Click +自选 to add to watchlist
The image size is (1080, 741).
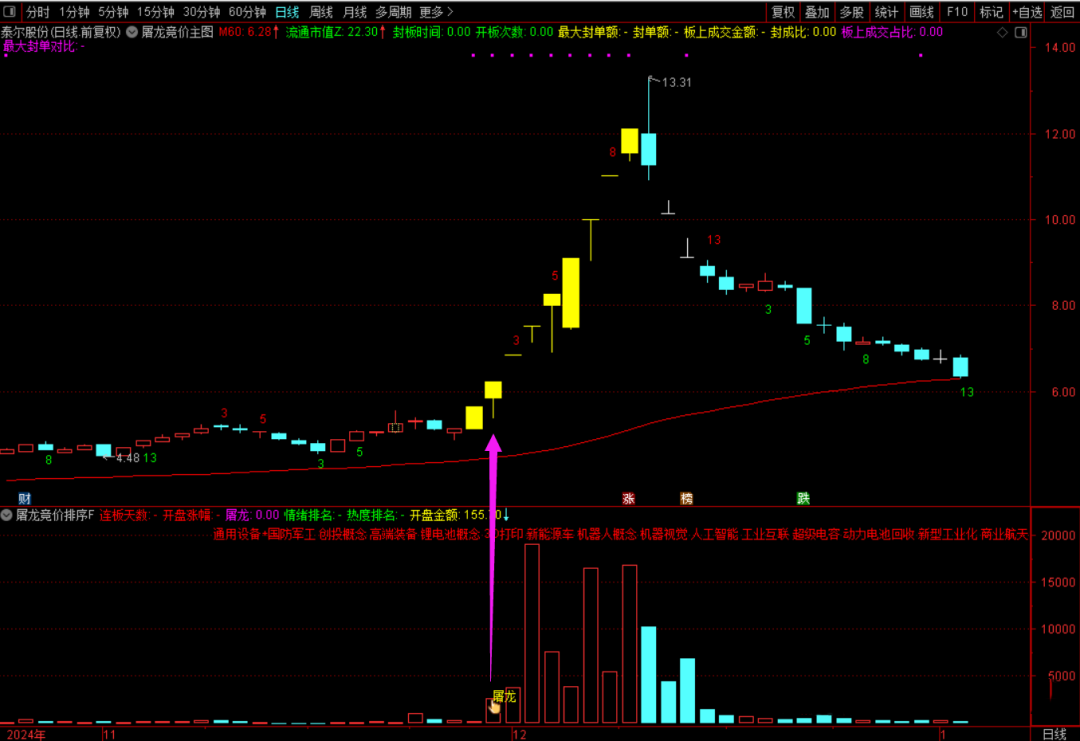[1026, 12]
